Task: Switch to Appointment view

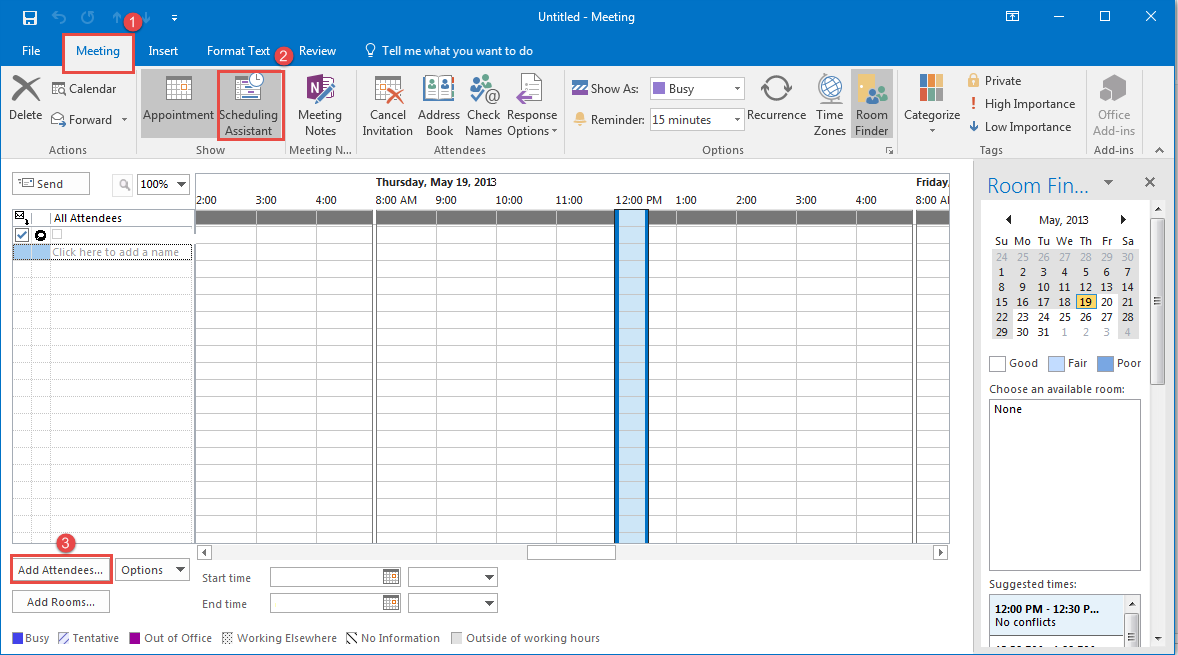Action: click(178, 104)
